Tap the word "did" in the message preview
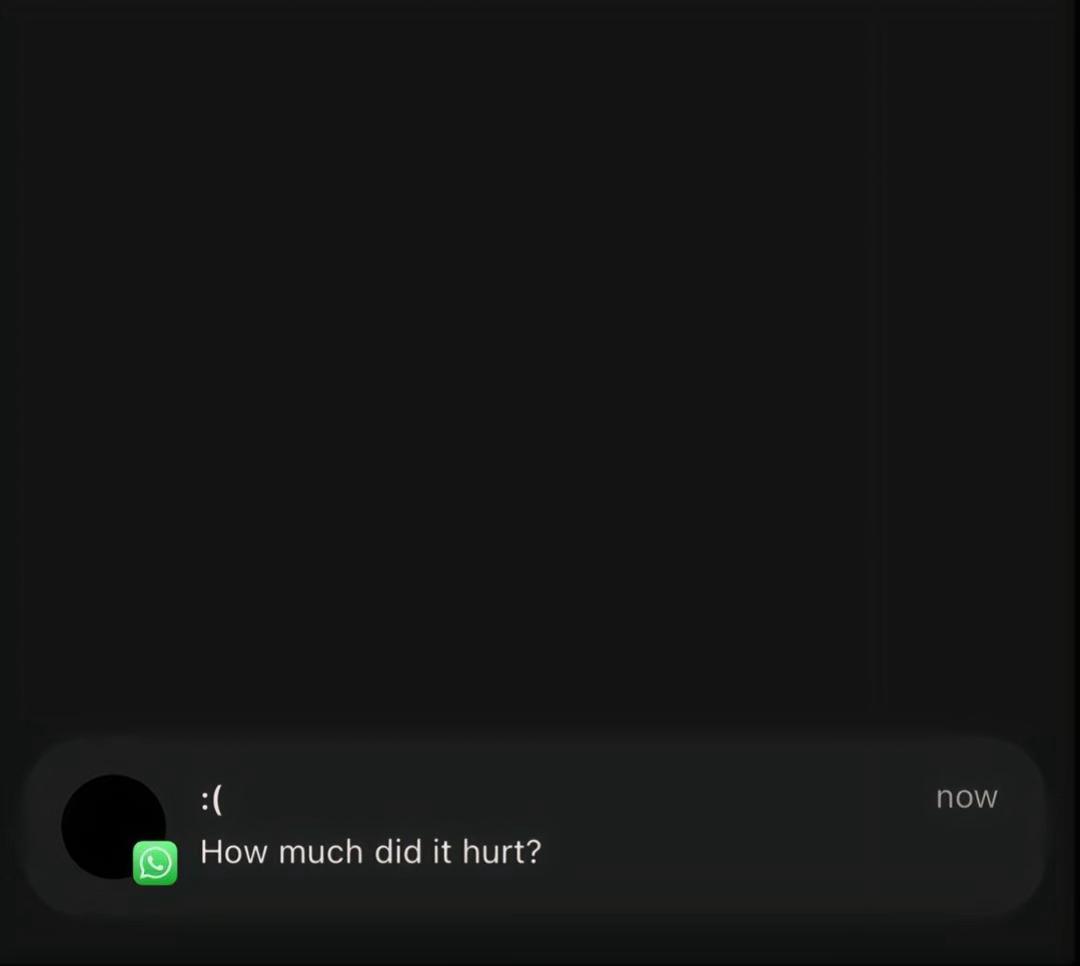 397,852
